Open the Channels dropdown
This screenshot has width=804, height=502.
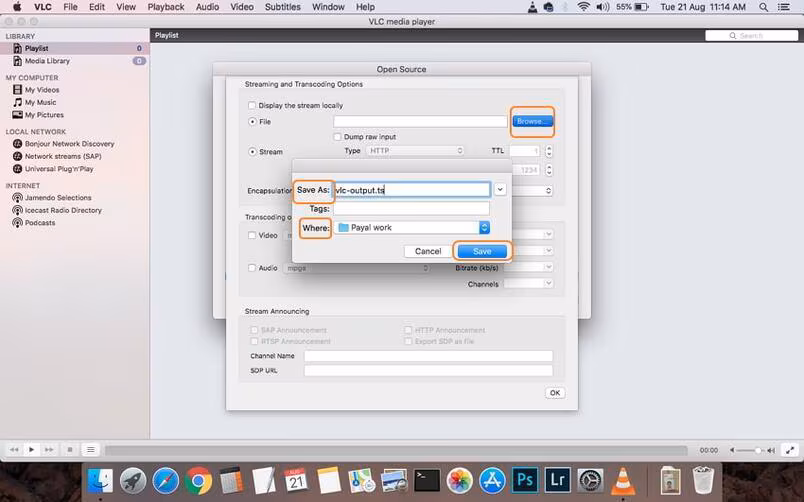(x=529, y=284)
